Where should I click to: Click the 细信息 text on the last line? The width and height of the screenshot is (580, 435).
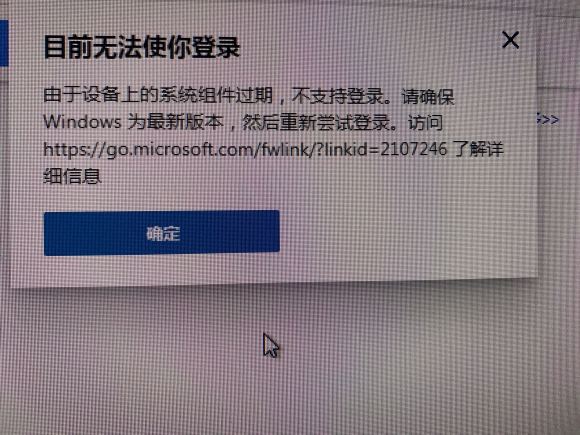[72, 176]
